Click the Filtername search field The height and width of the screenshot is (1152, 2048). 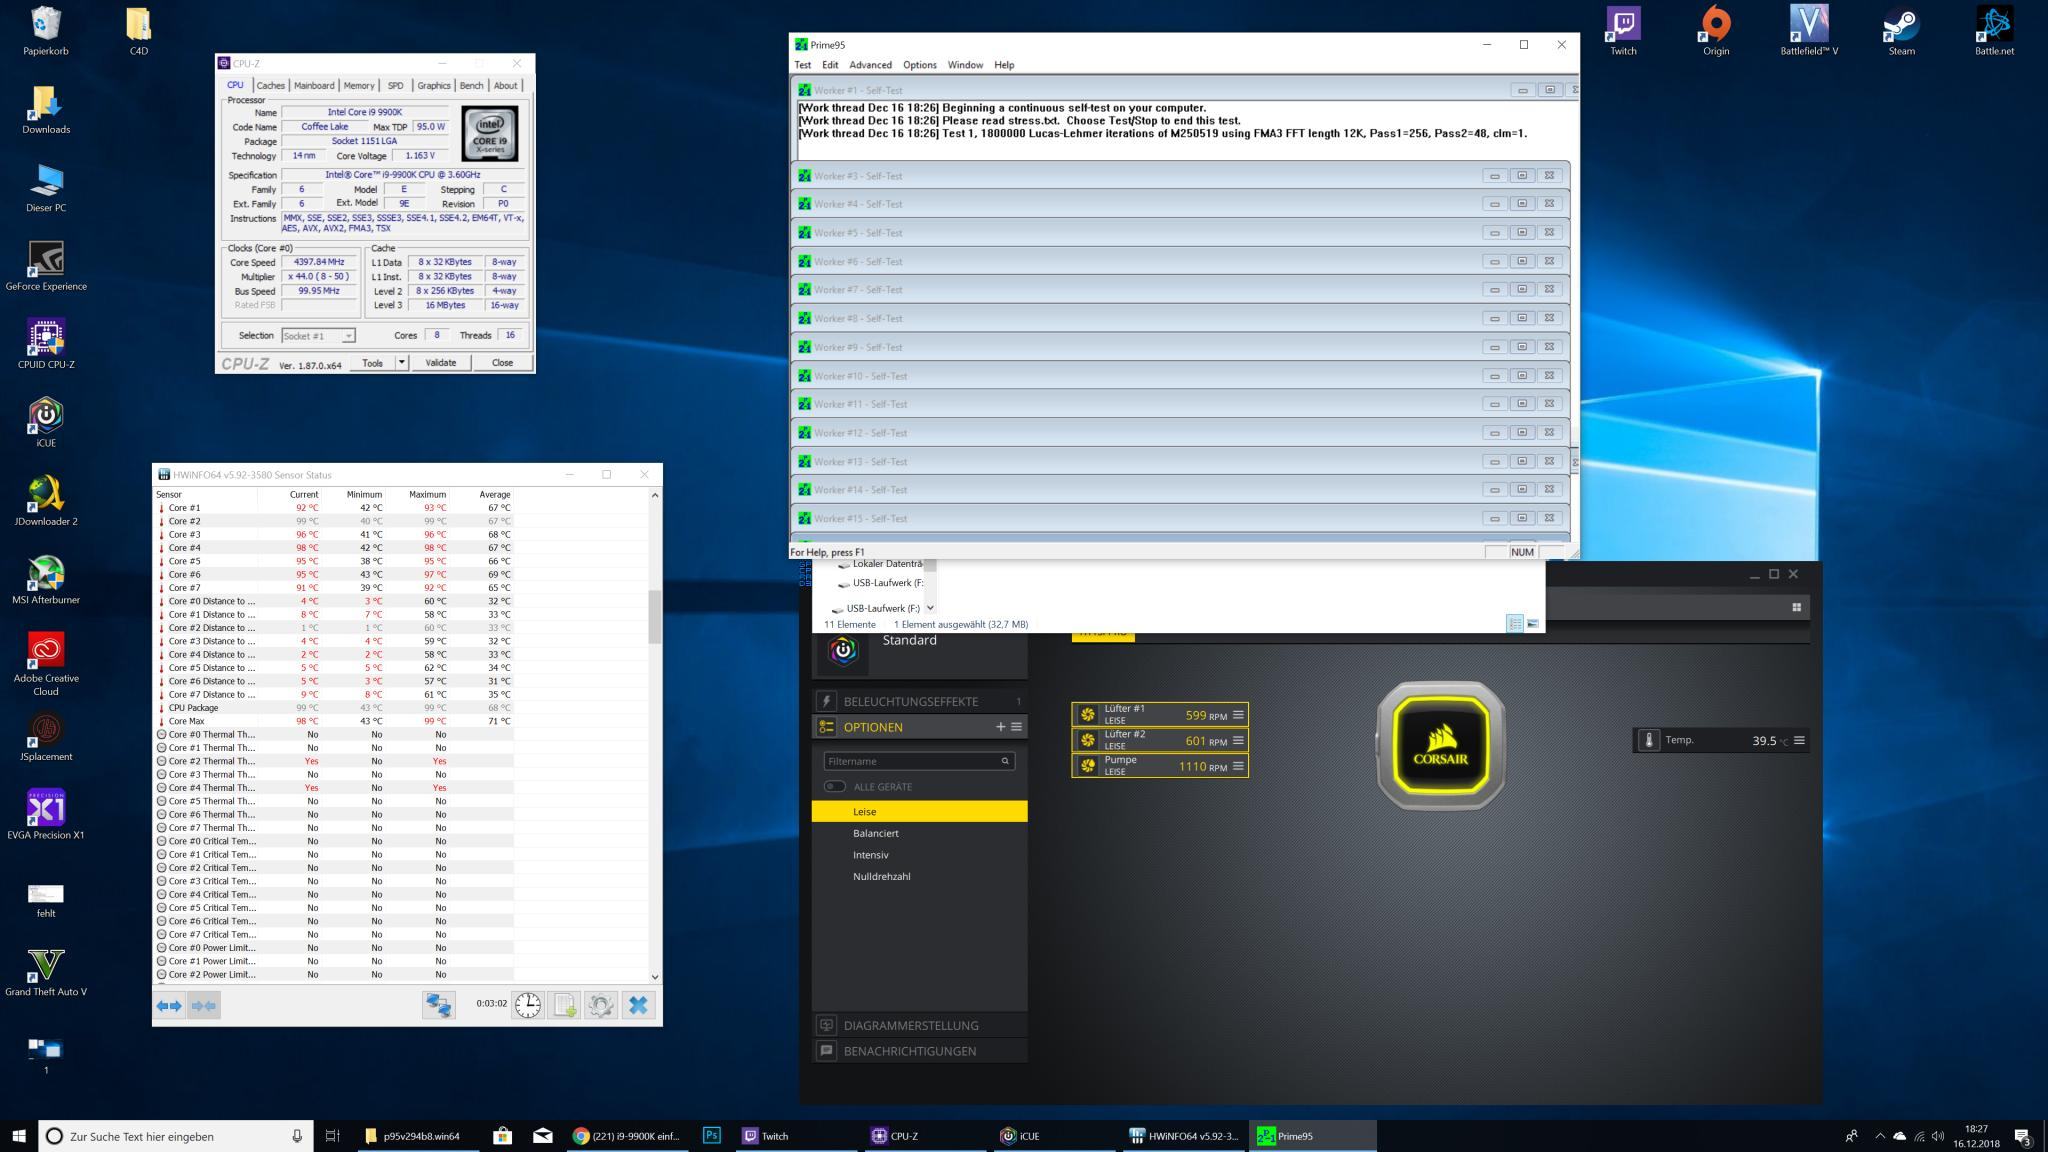click(x=912, y=761)
